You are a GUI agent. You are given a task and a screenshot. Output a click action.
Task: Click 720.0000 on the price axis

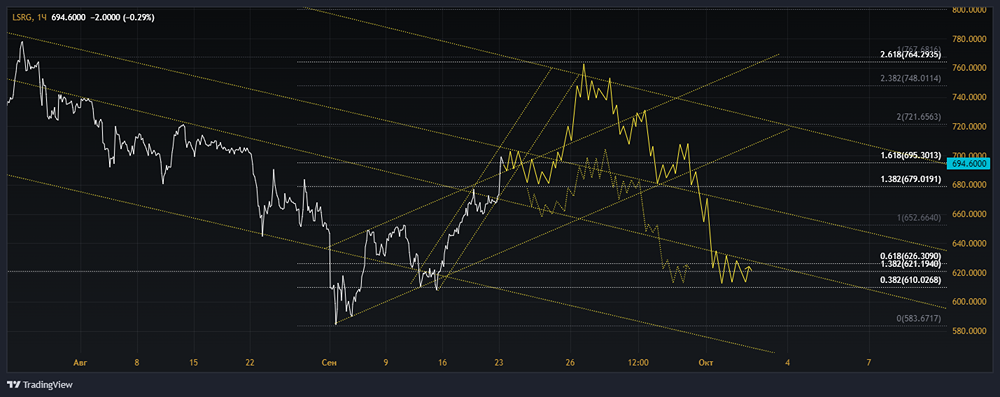[969, 127]
